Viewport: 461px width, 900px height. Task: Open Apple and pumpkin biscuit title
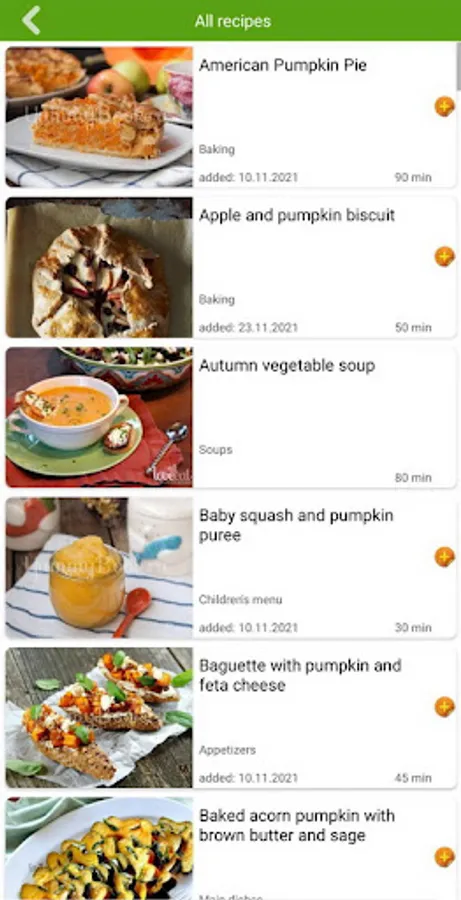297,216
